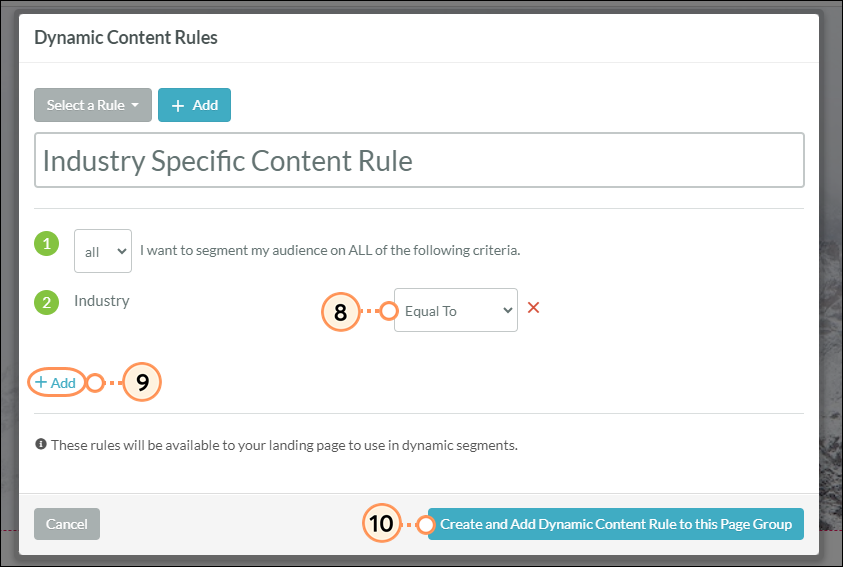Click the Industry criterion label
The width and height of the screenshot is (843, 567).
pos(102,300)
